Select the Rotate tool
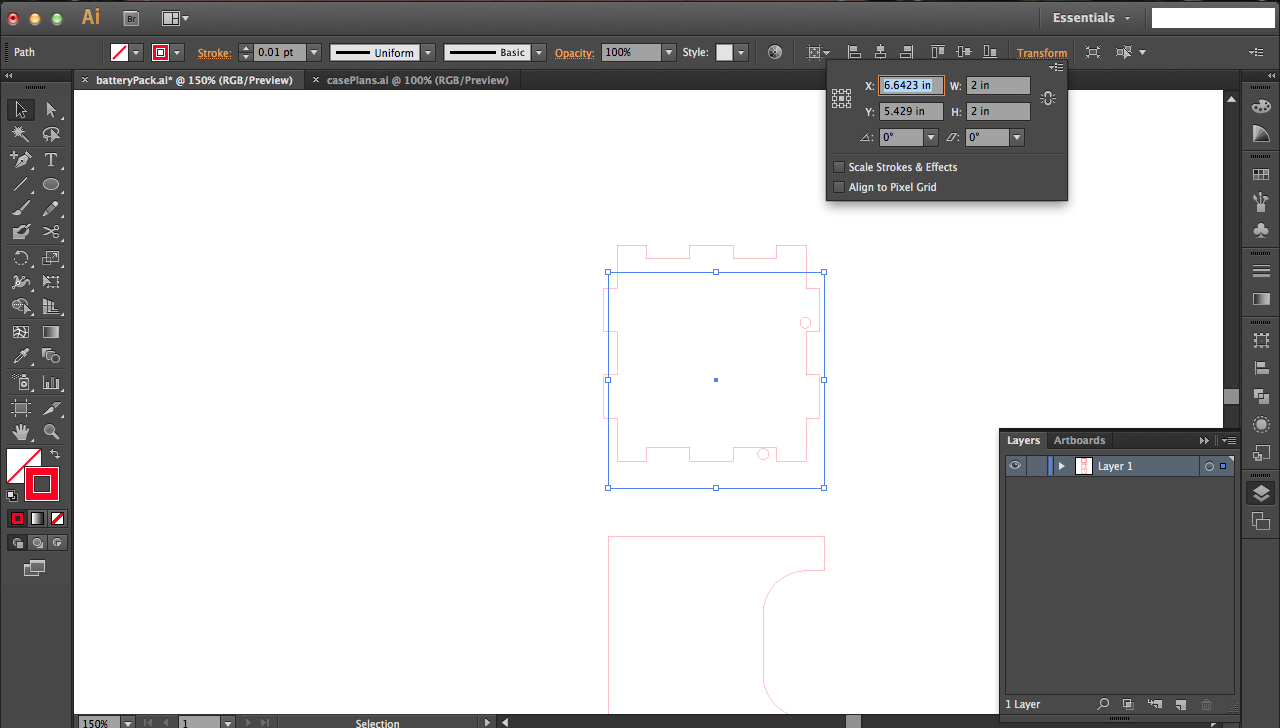 click(21, 258)
